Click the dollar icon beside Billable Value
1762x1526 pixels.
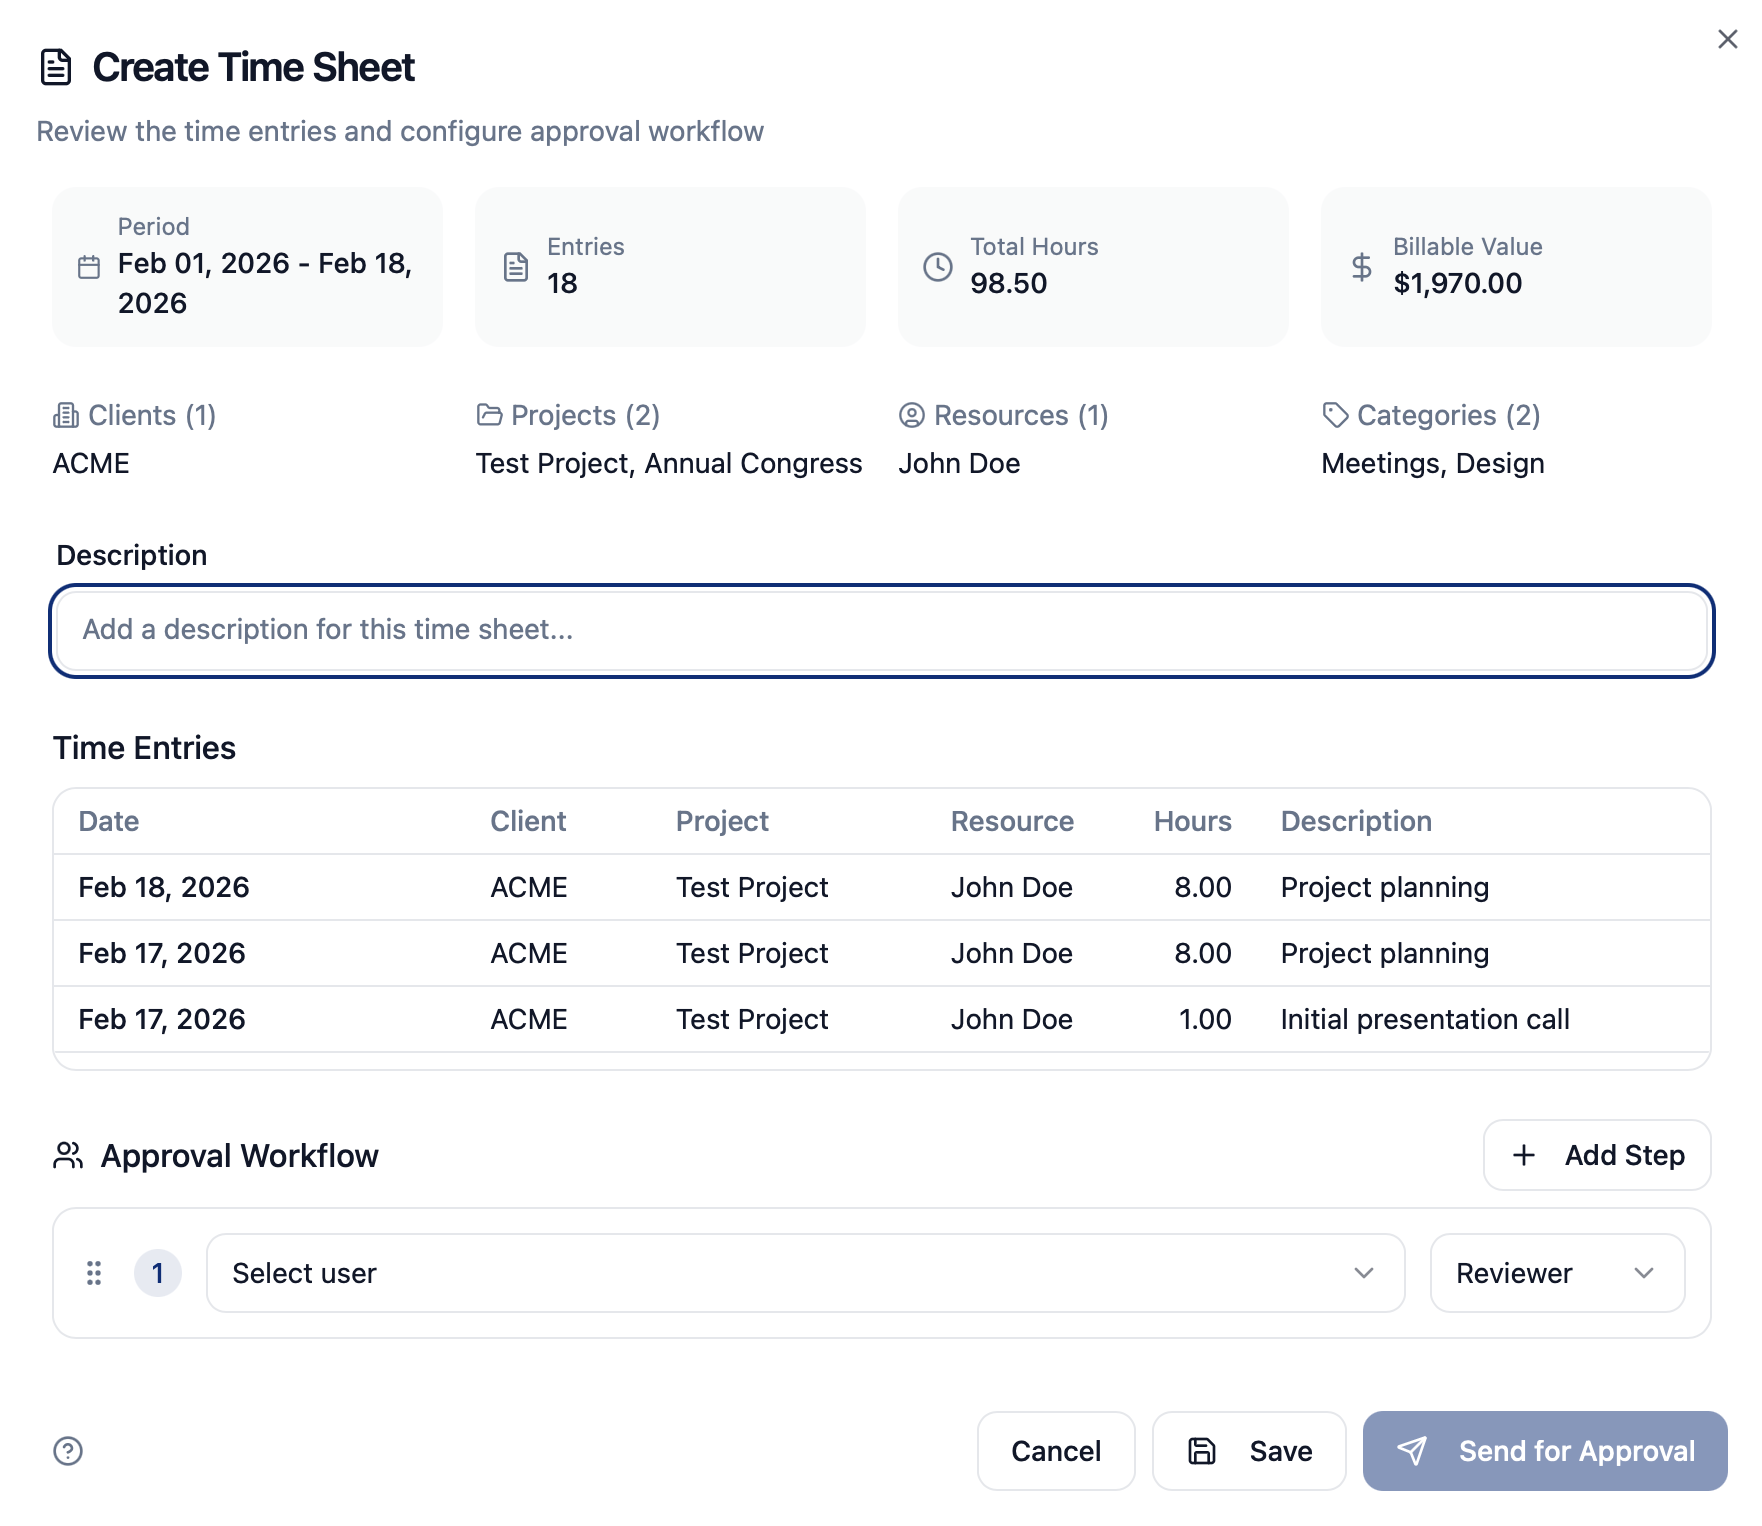[1361, 267]
